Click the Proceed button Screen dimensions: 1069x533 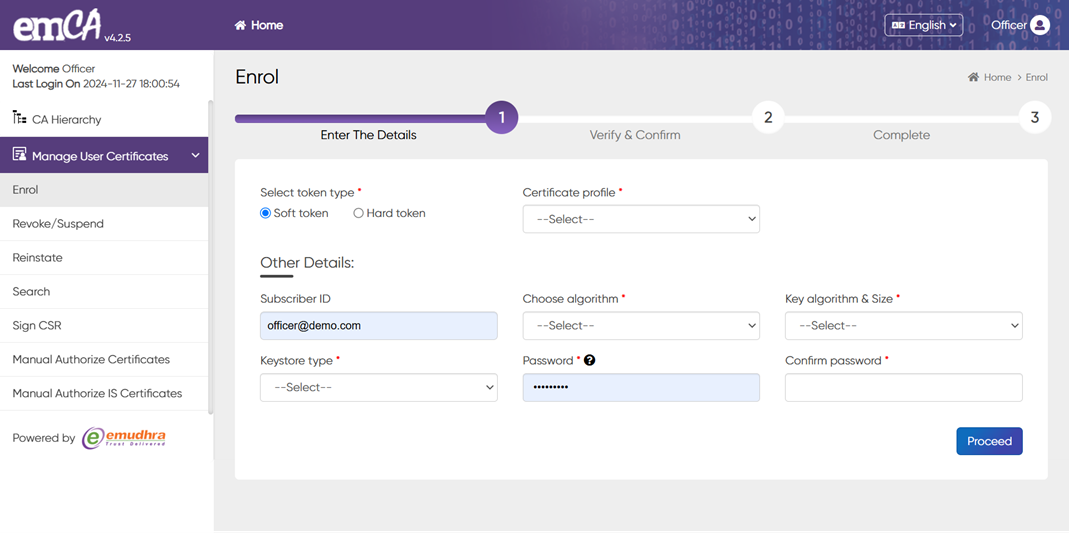click(988, 441)
